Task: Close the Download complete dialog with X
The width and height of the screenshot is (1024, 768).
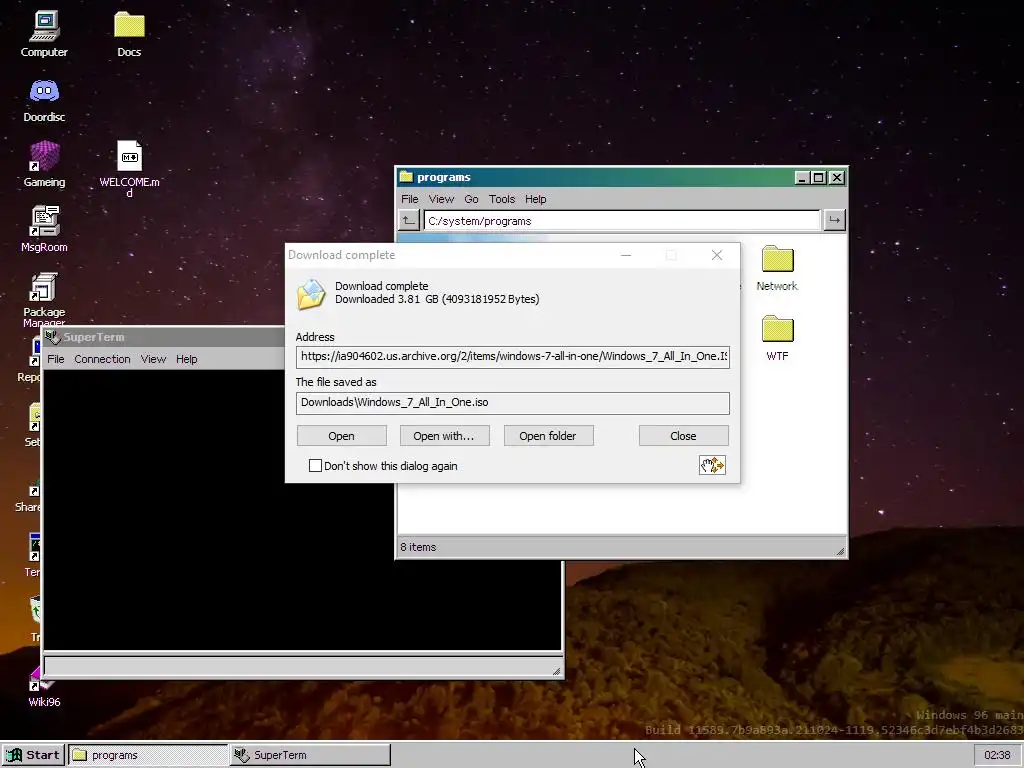Action: coord(716,255)
